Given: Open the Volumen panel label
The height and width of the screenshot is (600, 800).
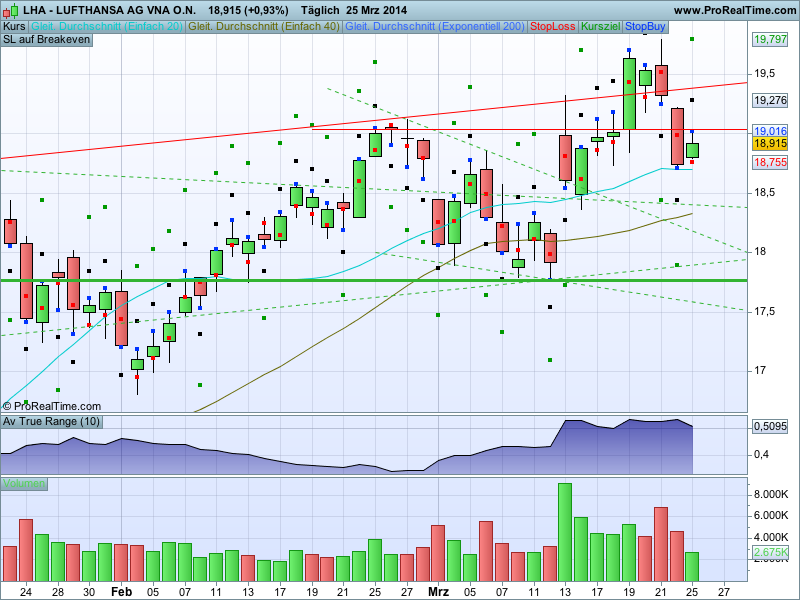Looking at the screenshot, I should [24, 484].
